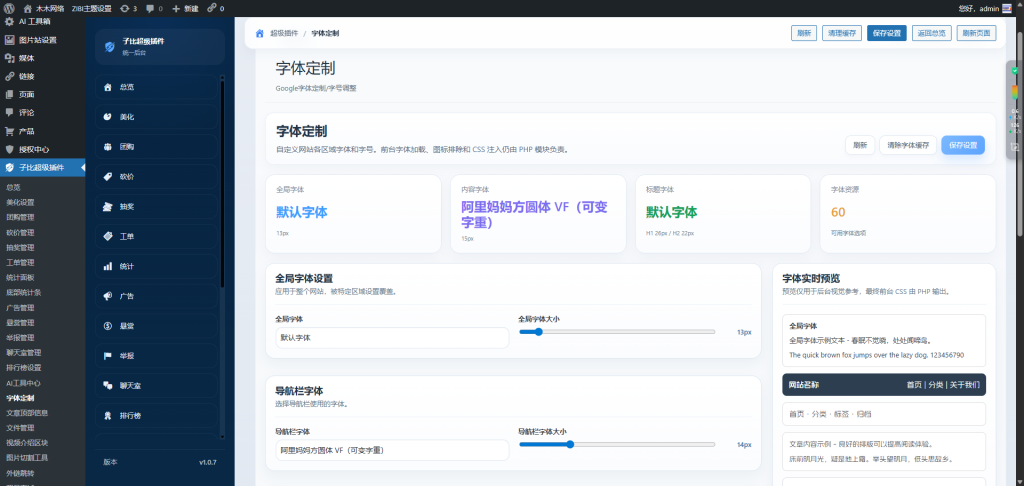Screen dimensions: 1024x486
Task: Click 返回总览 button
Action: tap(931, 33)
